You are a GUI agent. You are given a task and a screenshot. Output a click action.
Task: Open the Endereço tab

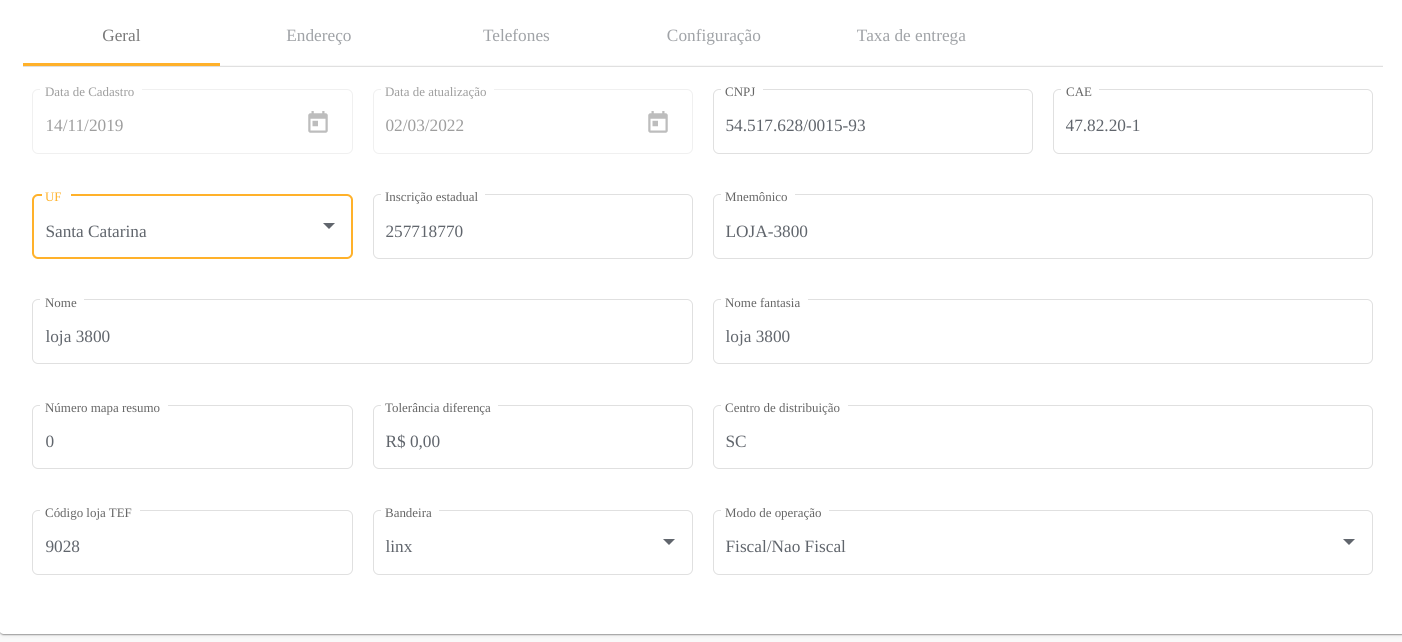point(318,36)
